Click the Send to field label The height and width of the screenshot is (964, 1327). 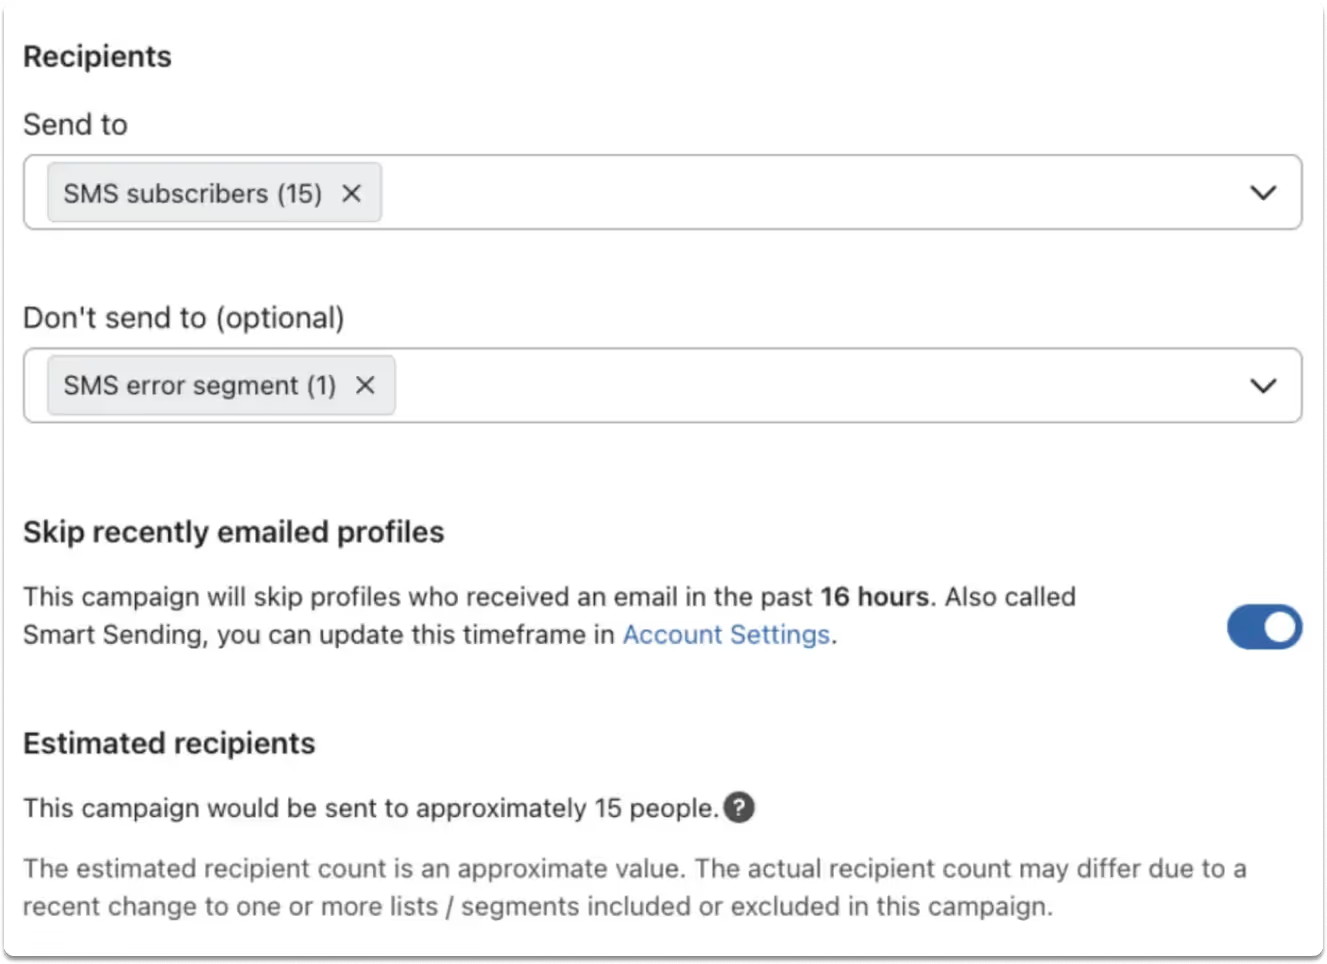(x=75, y=124)
